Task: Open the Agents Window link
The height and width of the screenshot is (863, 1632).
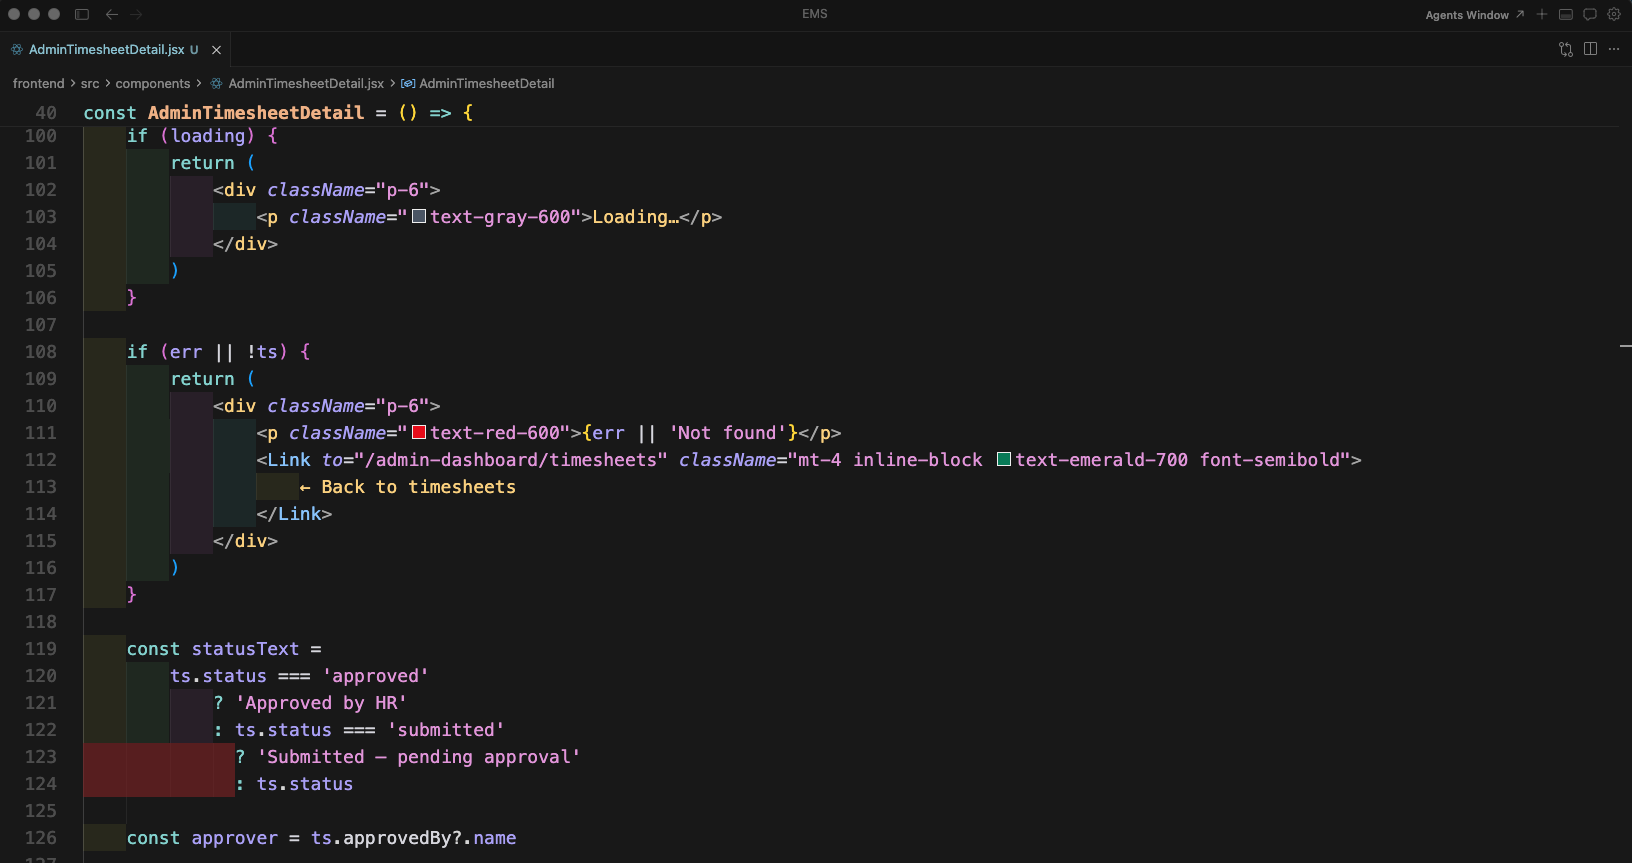Action: coord(1474,15)
